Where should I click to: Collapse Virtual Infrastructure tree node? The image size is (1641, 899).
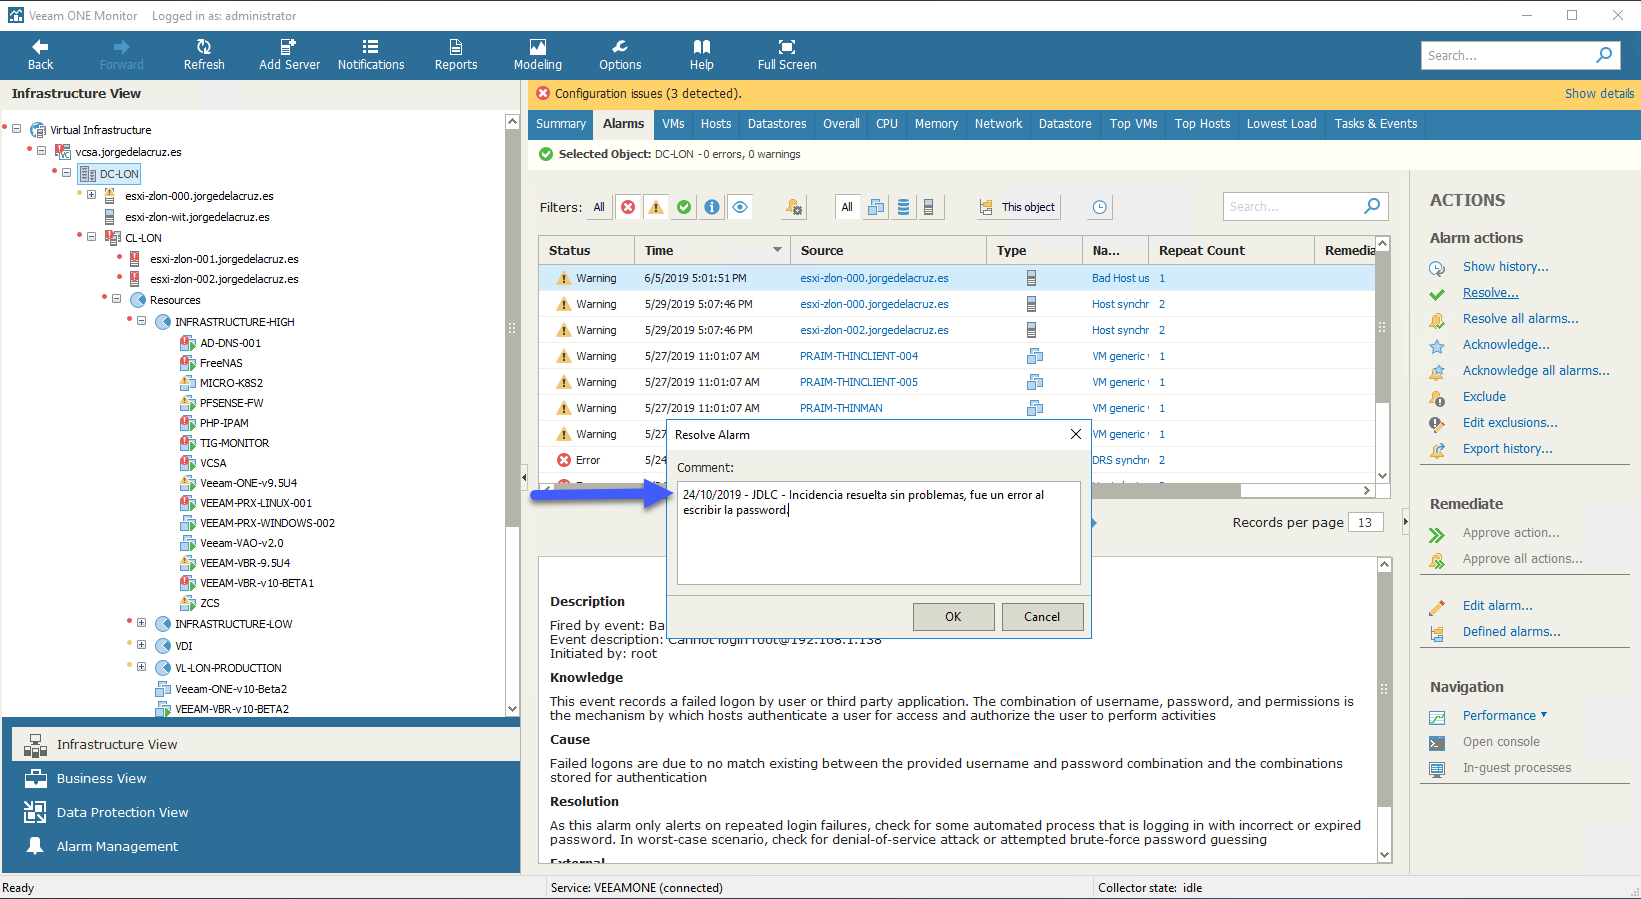pos(17,129)
